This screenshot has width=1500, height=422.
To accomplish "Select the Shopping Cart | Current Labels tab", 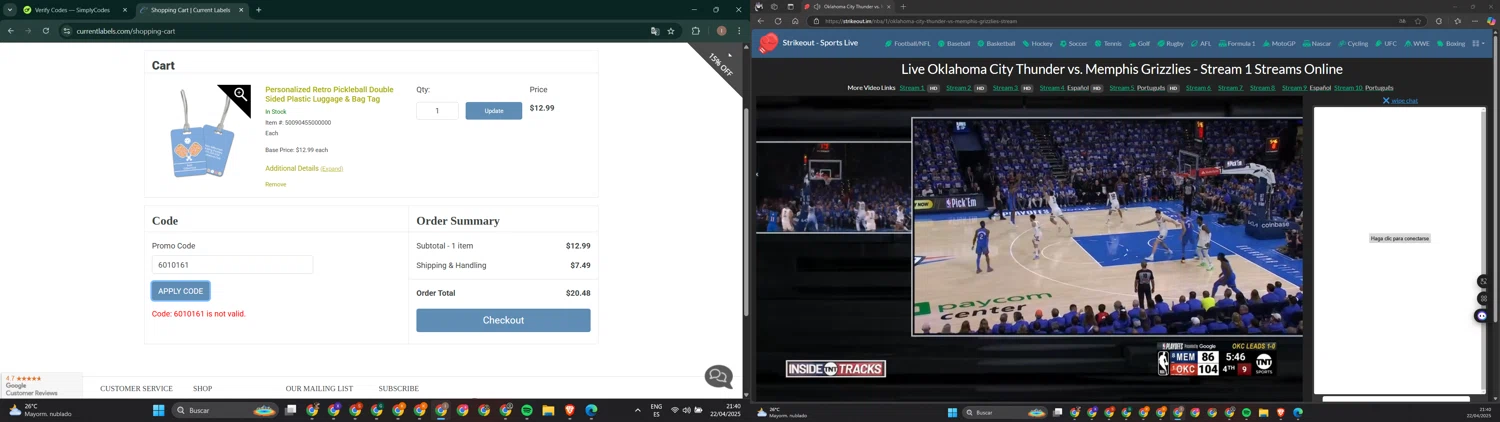I will (x=190, y=10).
